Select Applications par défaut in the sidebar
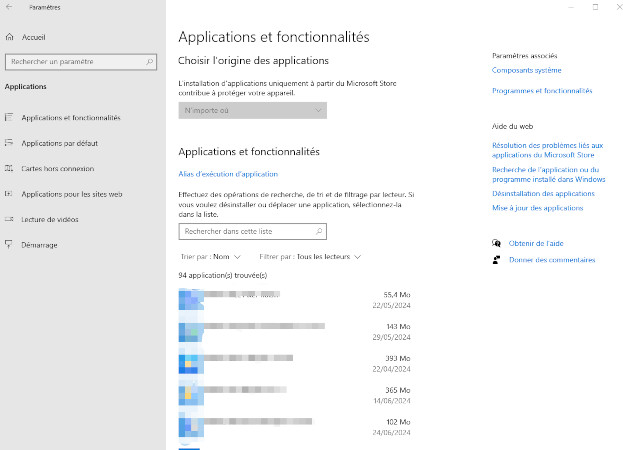Viewport: 623px width, 450px height. click(x=60, y=143)
